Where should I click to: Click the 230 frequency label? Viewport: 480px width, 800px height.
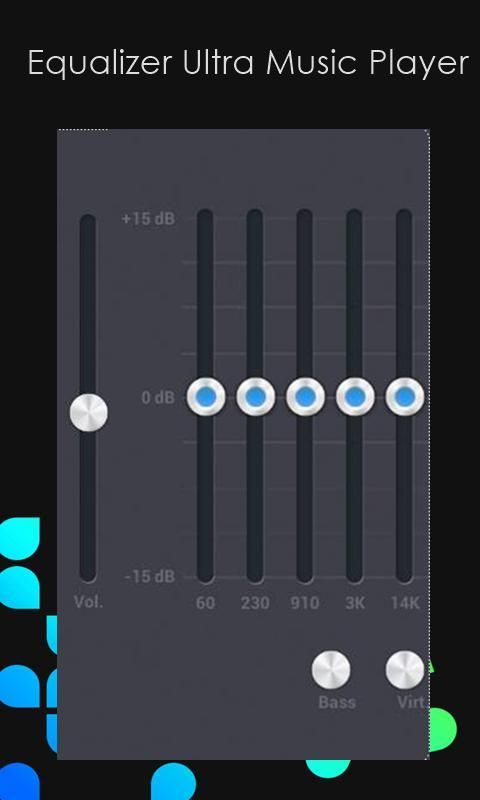[x=255, y=603]
